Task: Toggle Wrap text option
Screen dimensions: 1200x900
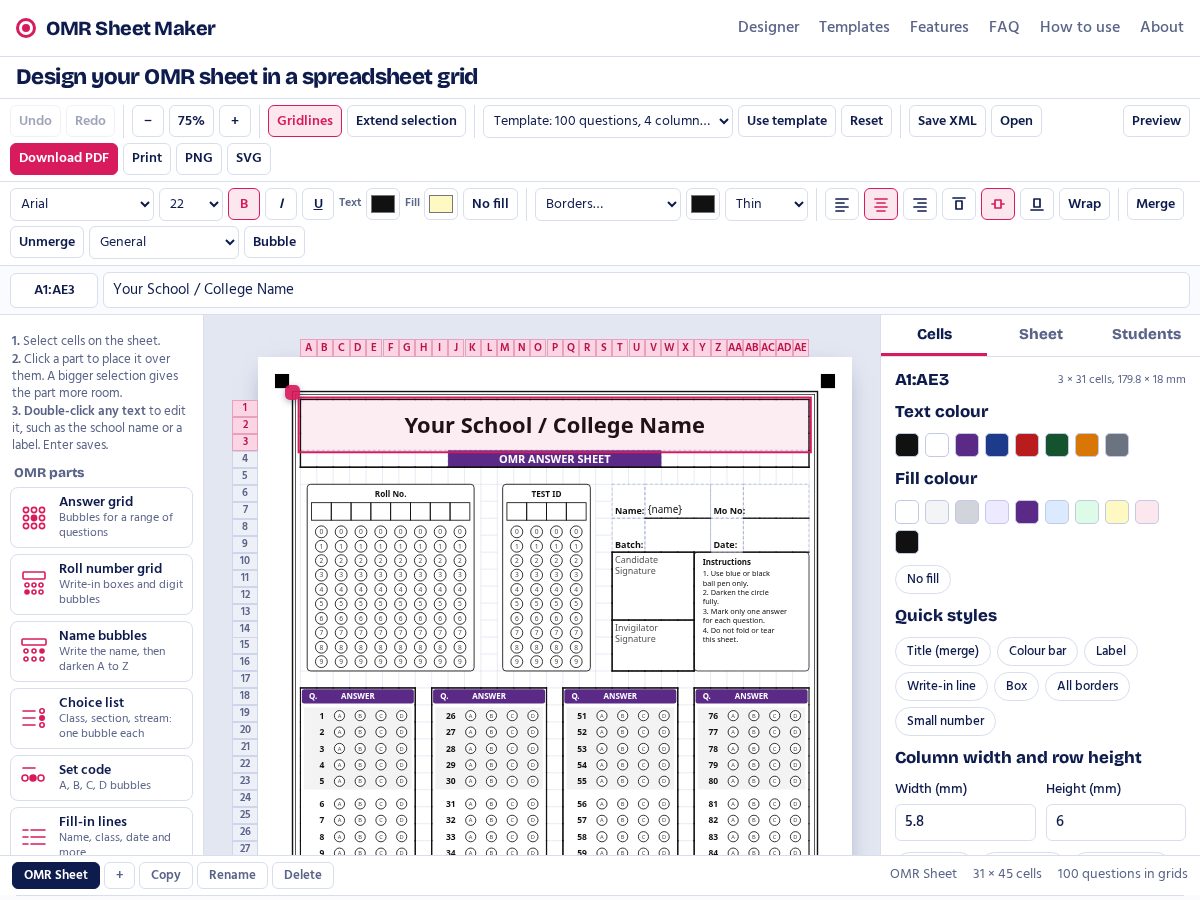Action: [x=1084, y=204]
